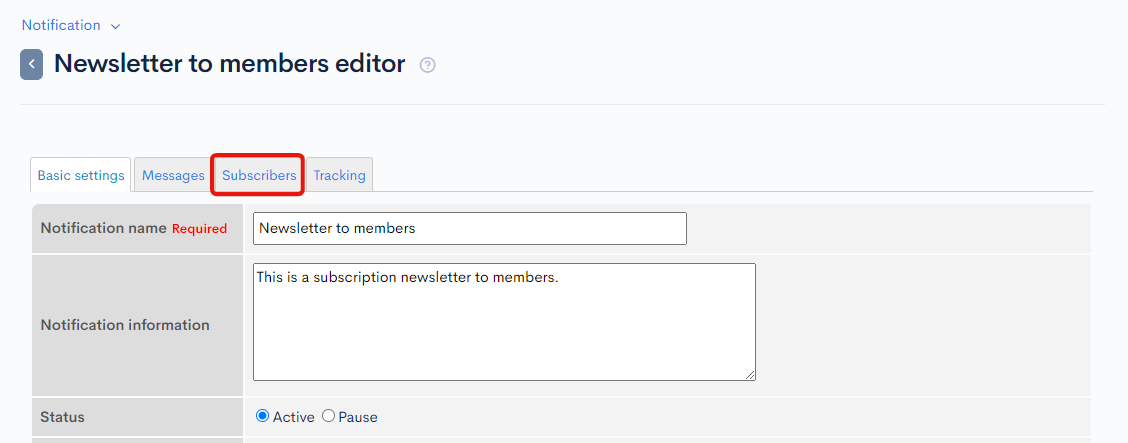The width and height of the screenshot is (1128, 443).
Task: Click the Status row label
Action: point(63,417)
